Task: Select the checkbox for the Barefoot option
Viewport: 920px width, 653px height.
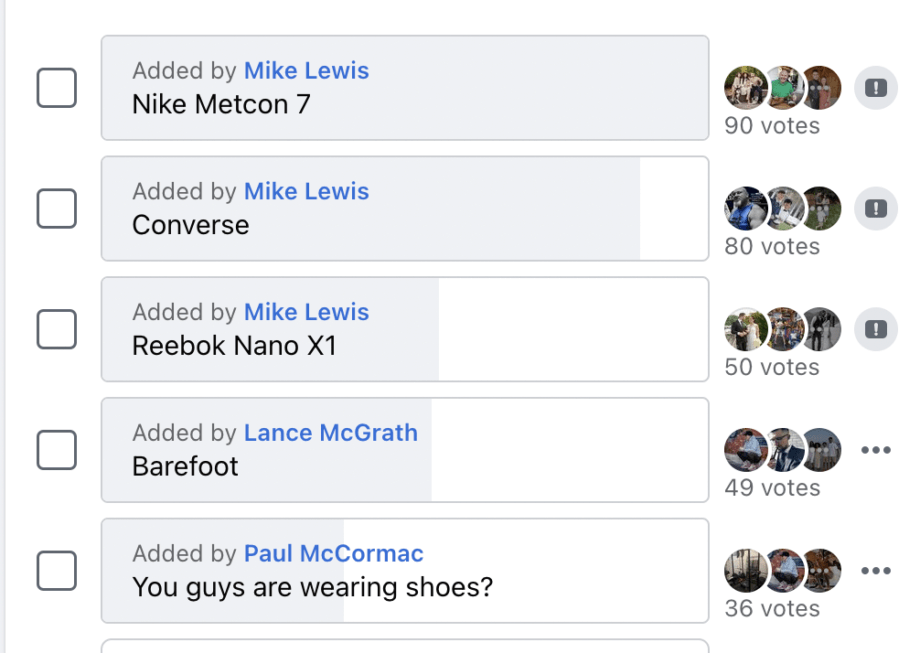Action: tap(56, 450)
